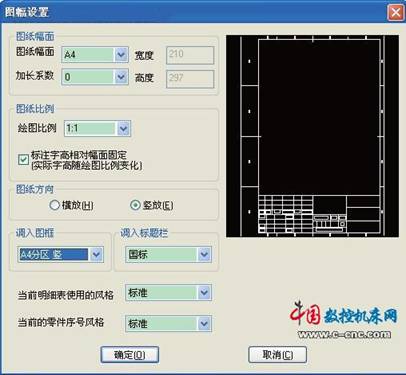Expand the 调入图框 A4分区 dropdown arrow

[x=96, y=255]
